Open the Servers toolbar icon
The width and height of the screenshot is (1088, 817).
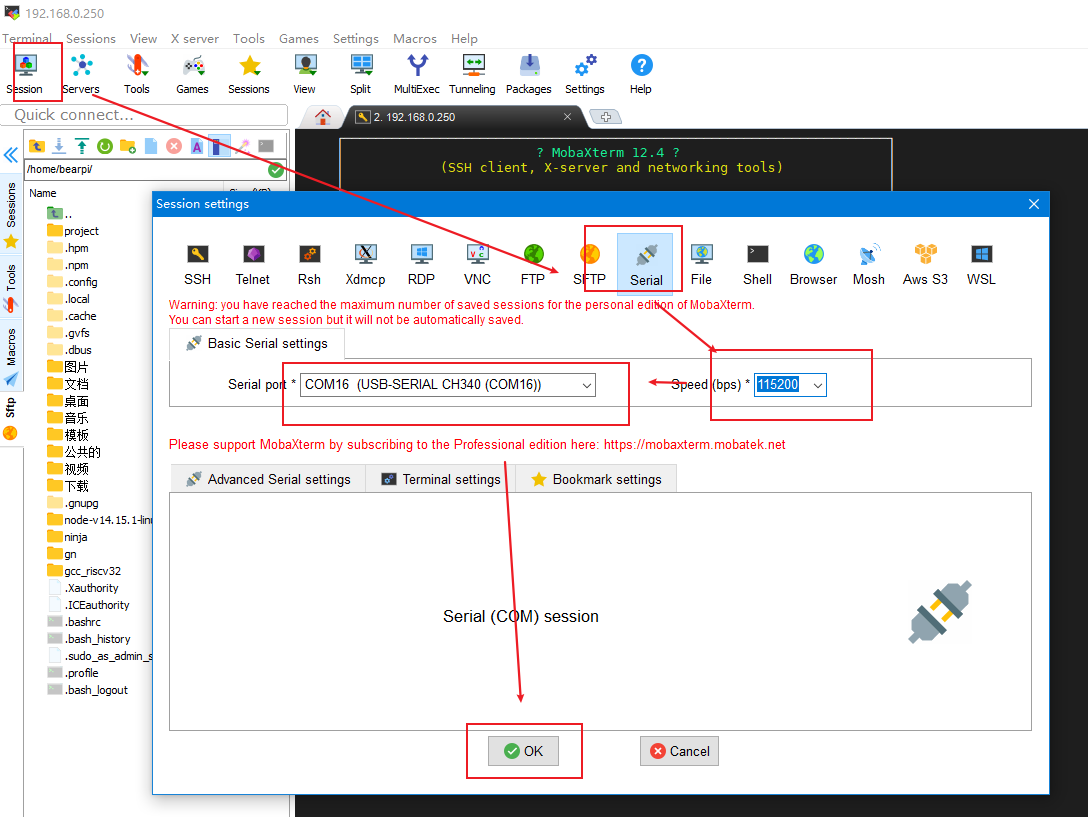point(81,74)
